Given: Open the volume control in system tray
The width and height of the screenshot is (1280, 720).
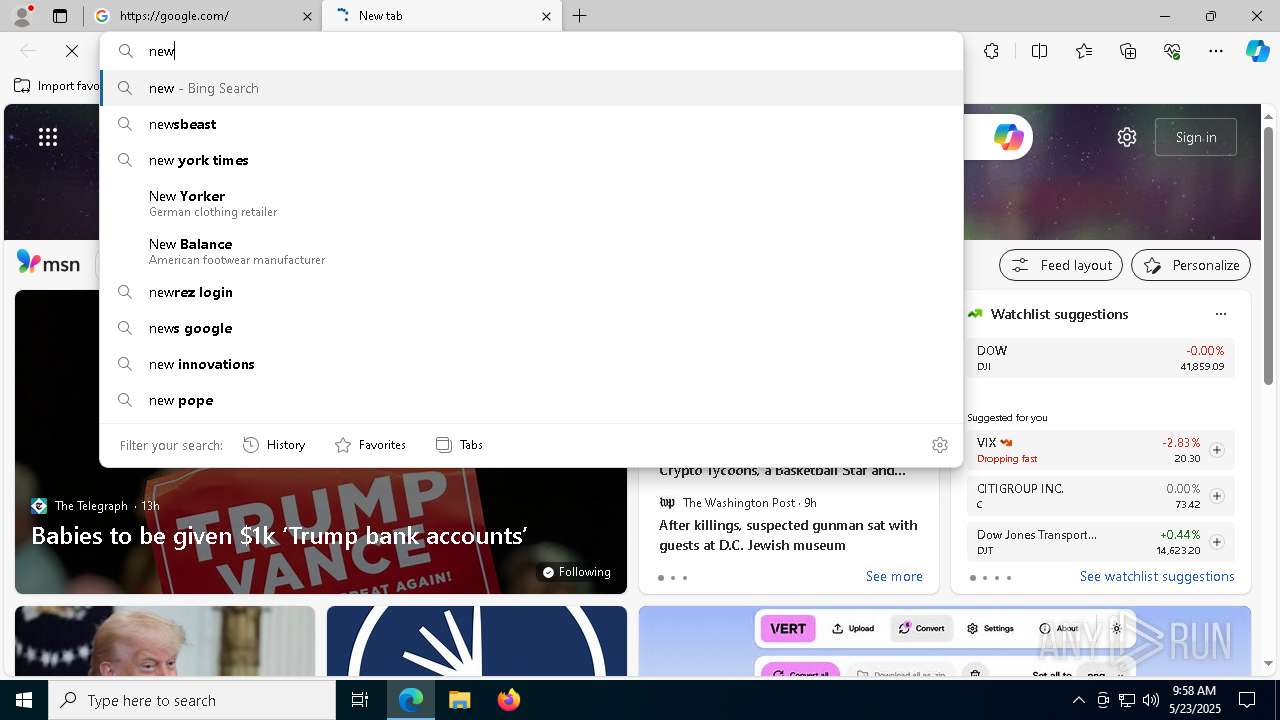Looking at the screenshot, I should [x=1150, y=700].
